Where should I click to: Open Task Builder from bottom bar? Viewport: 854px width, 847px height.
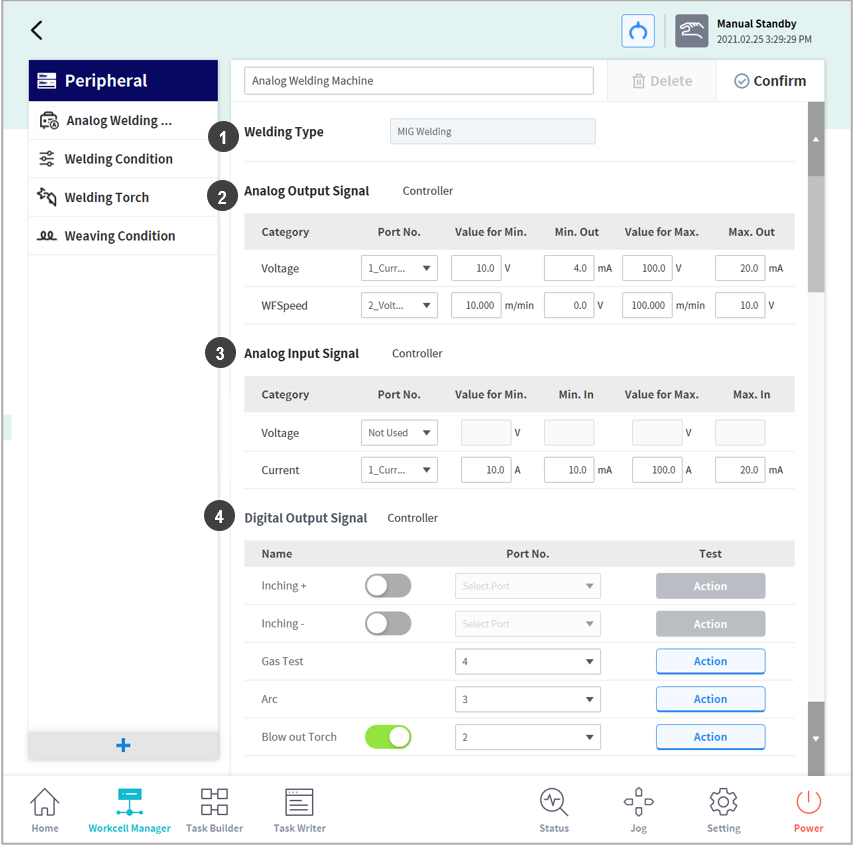pos(214,809)
